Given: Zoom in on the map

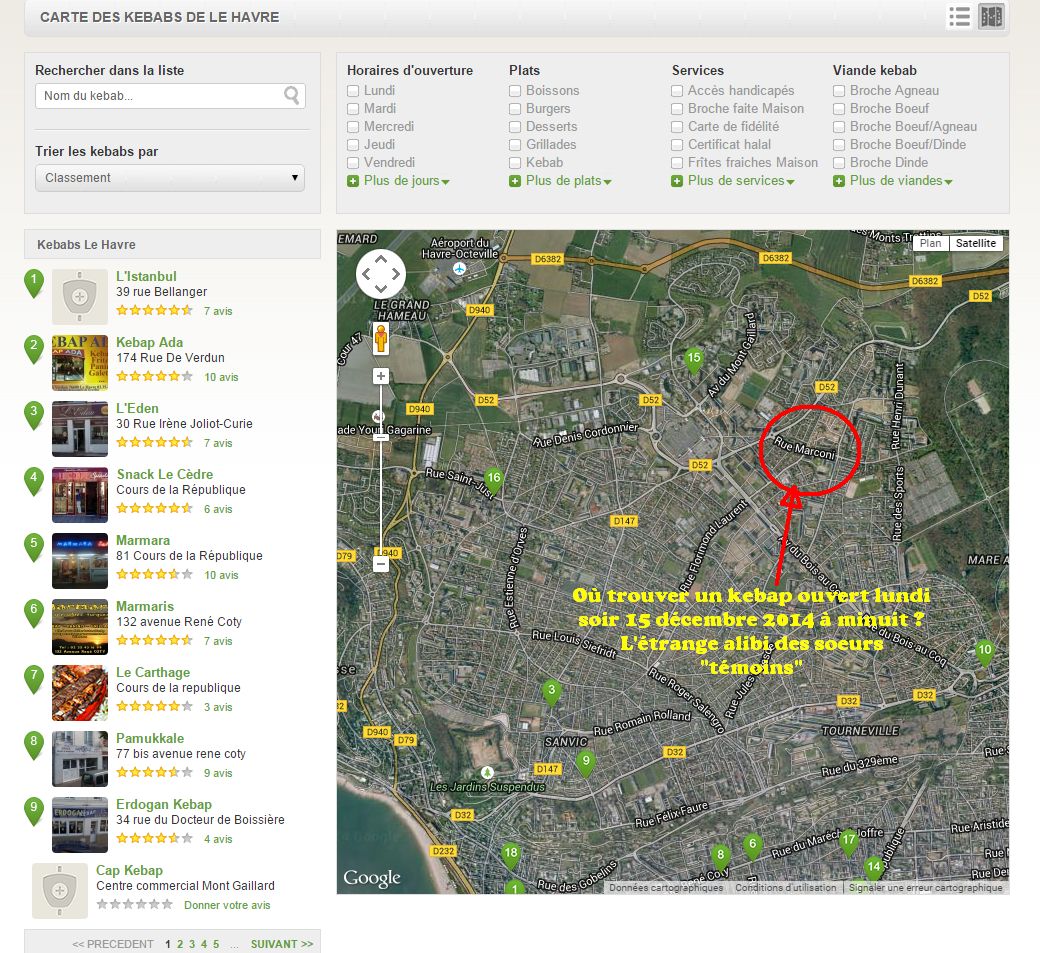Looking at the screenshot, I should [x=381, y=376].
